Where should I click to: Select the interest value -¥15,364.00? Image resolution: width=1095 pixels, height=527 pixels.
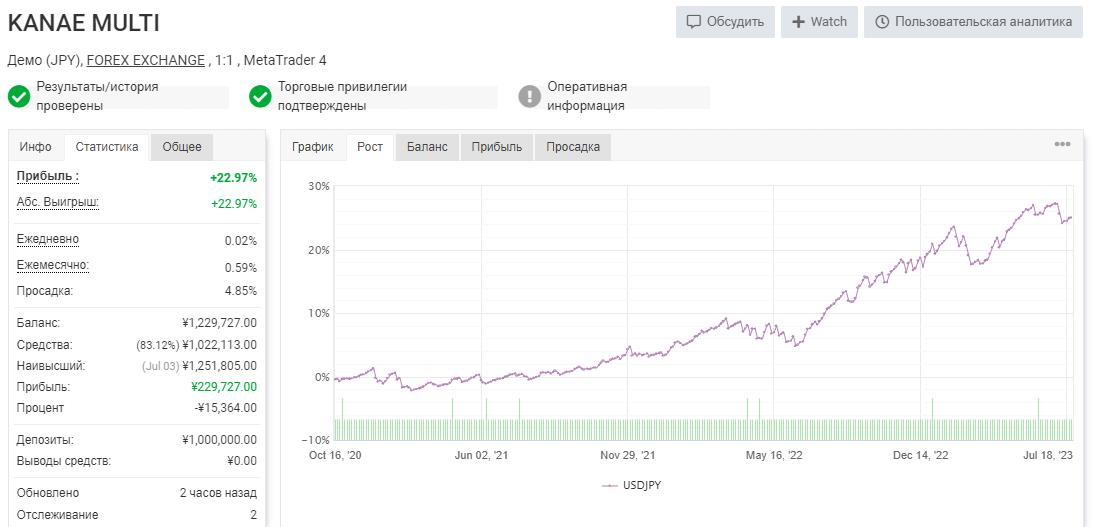point(225,407)
